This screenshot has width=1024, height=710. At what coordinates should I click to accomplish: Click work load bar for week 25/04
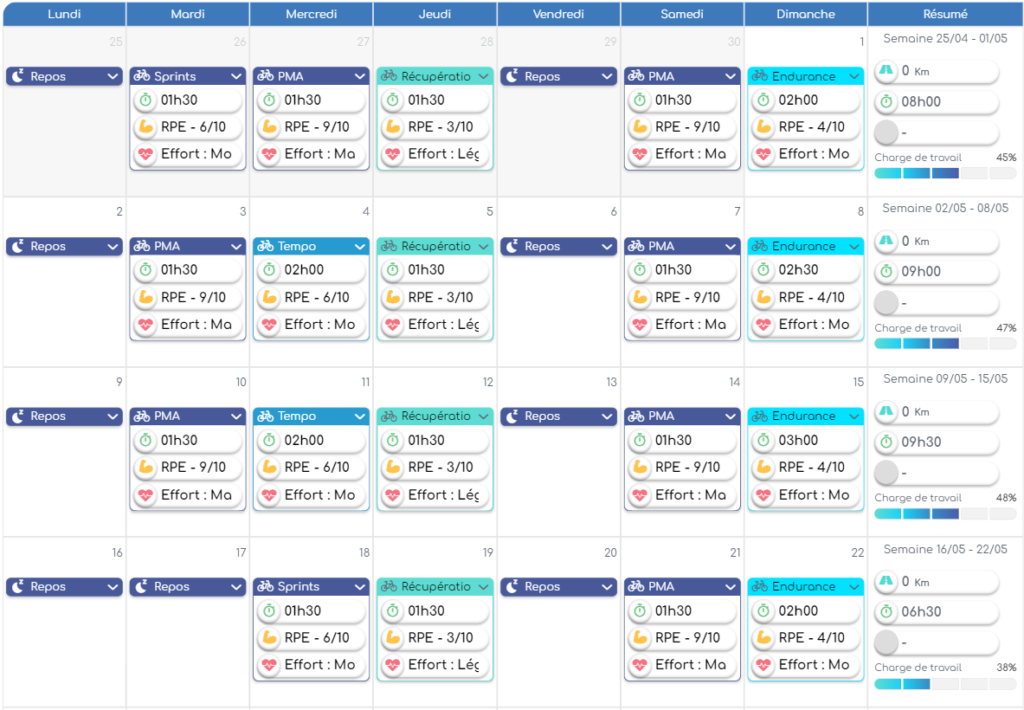(x=945, y=173)
